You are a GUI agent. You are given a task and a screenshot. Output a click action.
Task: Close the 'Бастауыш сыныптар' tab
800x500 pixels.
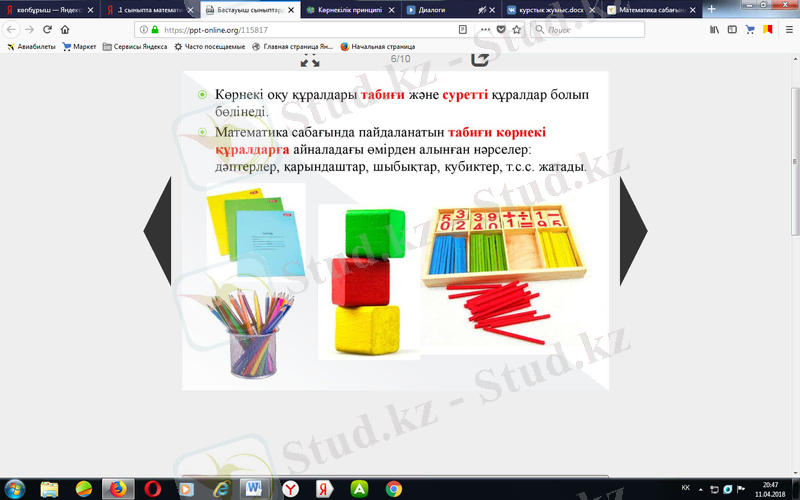[291, 10]
